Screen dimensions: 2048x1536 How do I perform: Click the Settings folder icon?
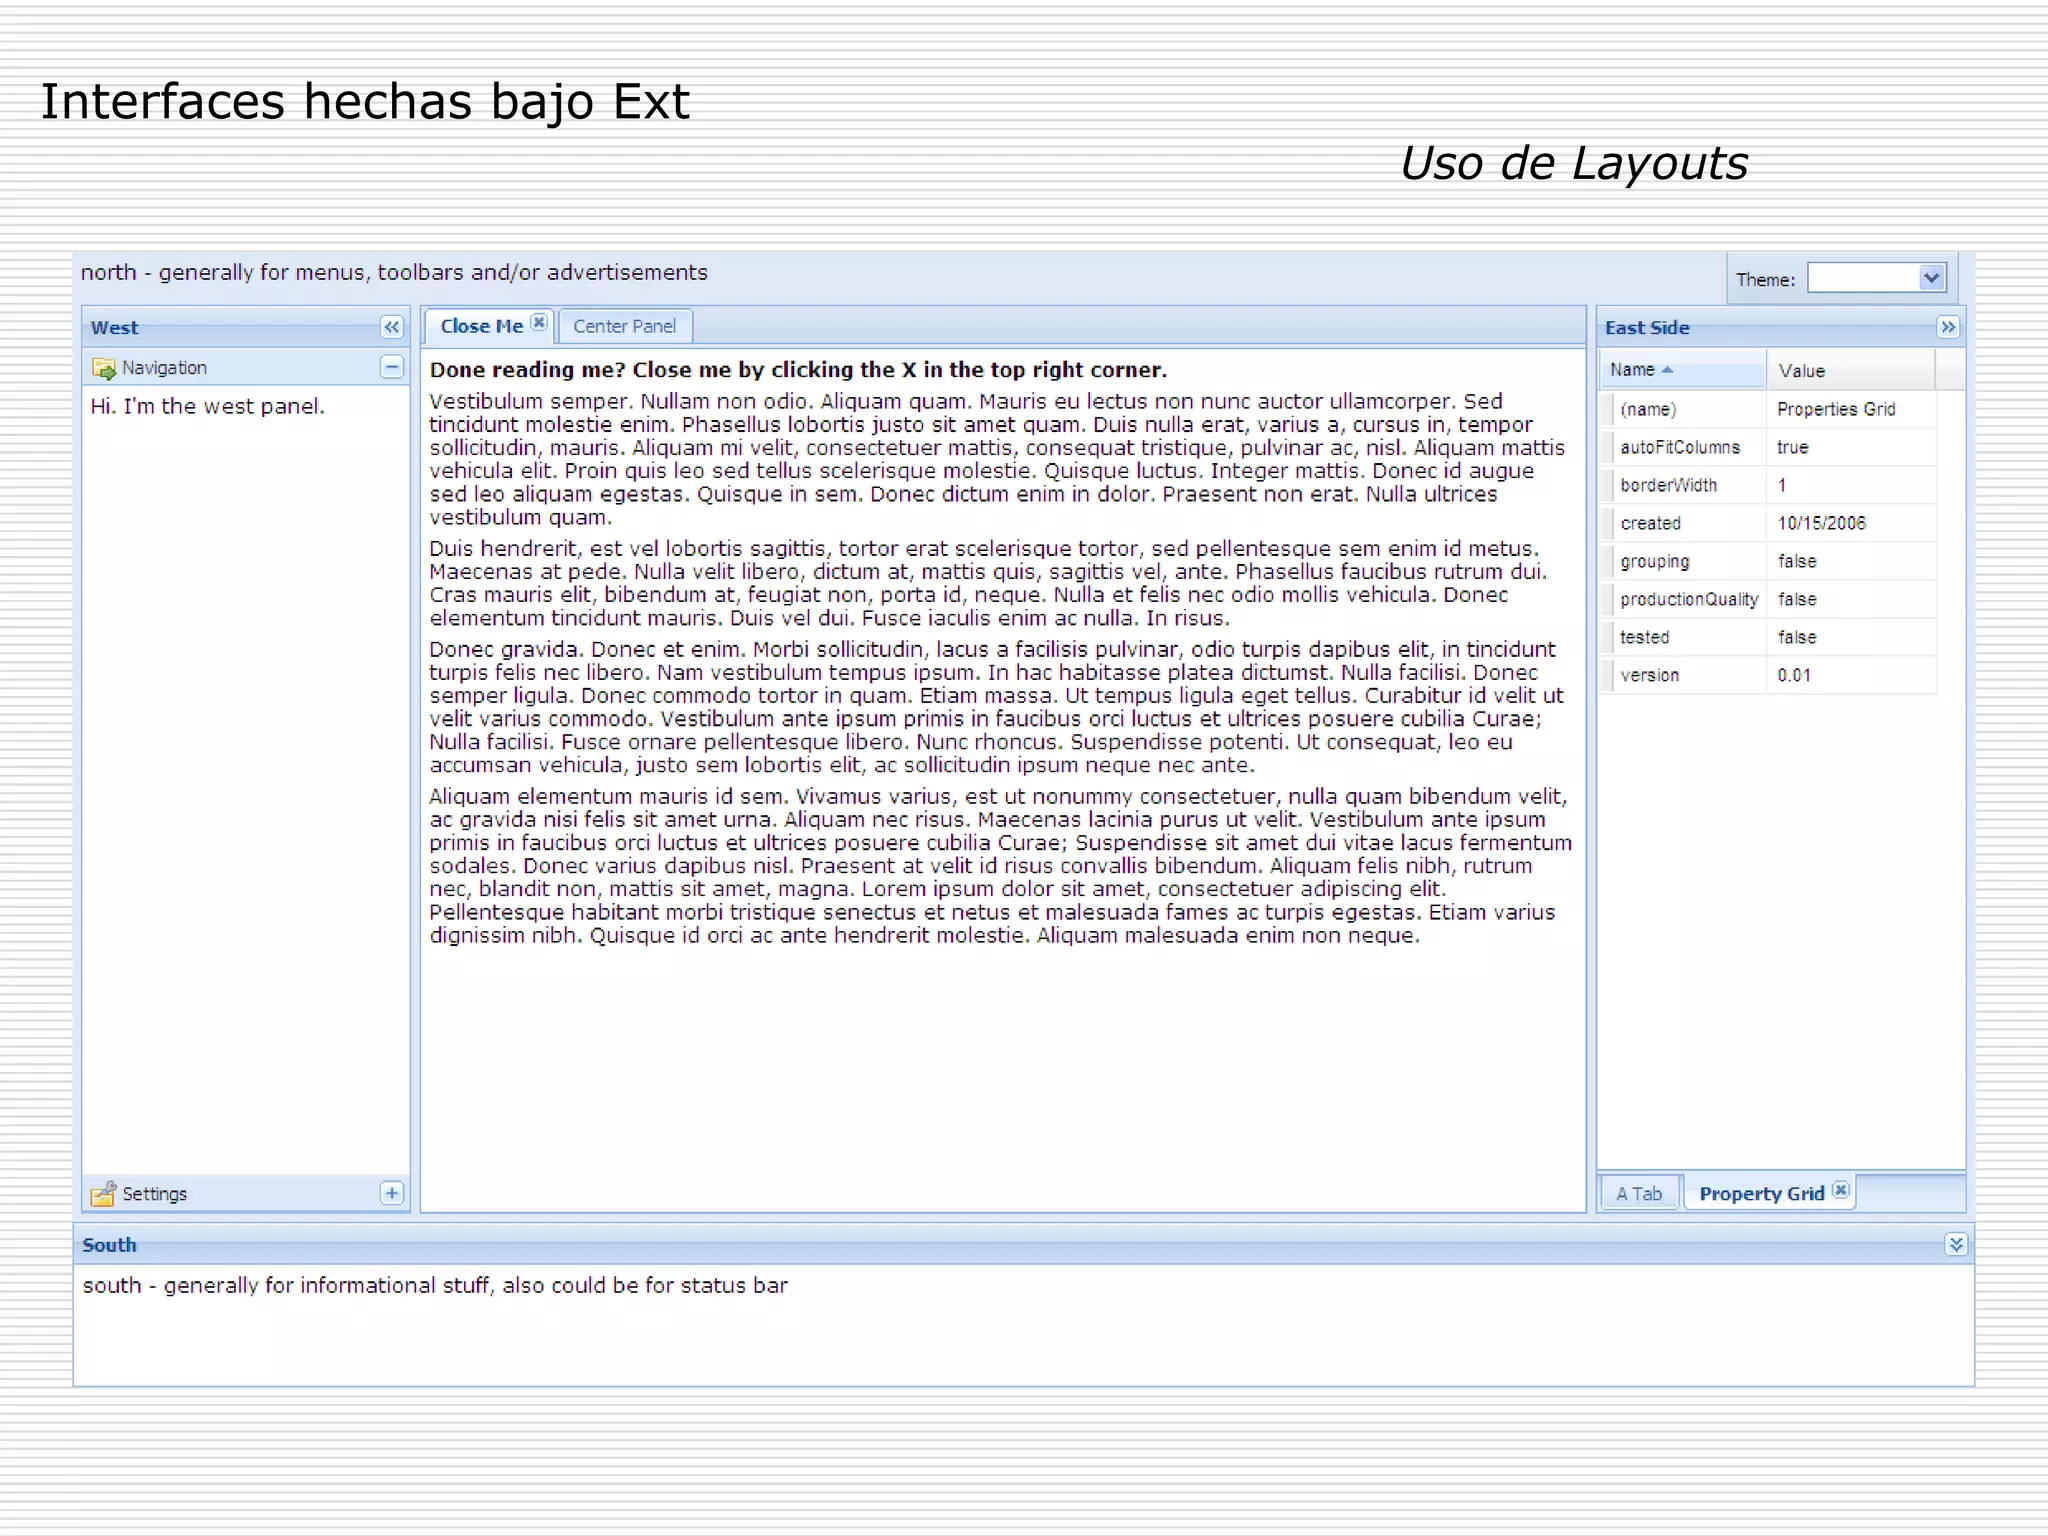pyautogui.click(x=103, y=1193)
